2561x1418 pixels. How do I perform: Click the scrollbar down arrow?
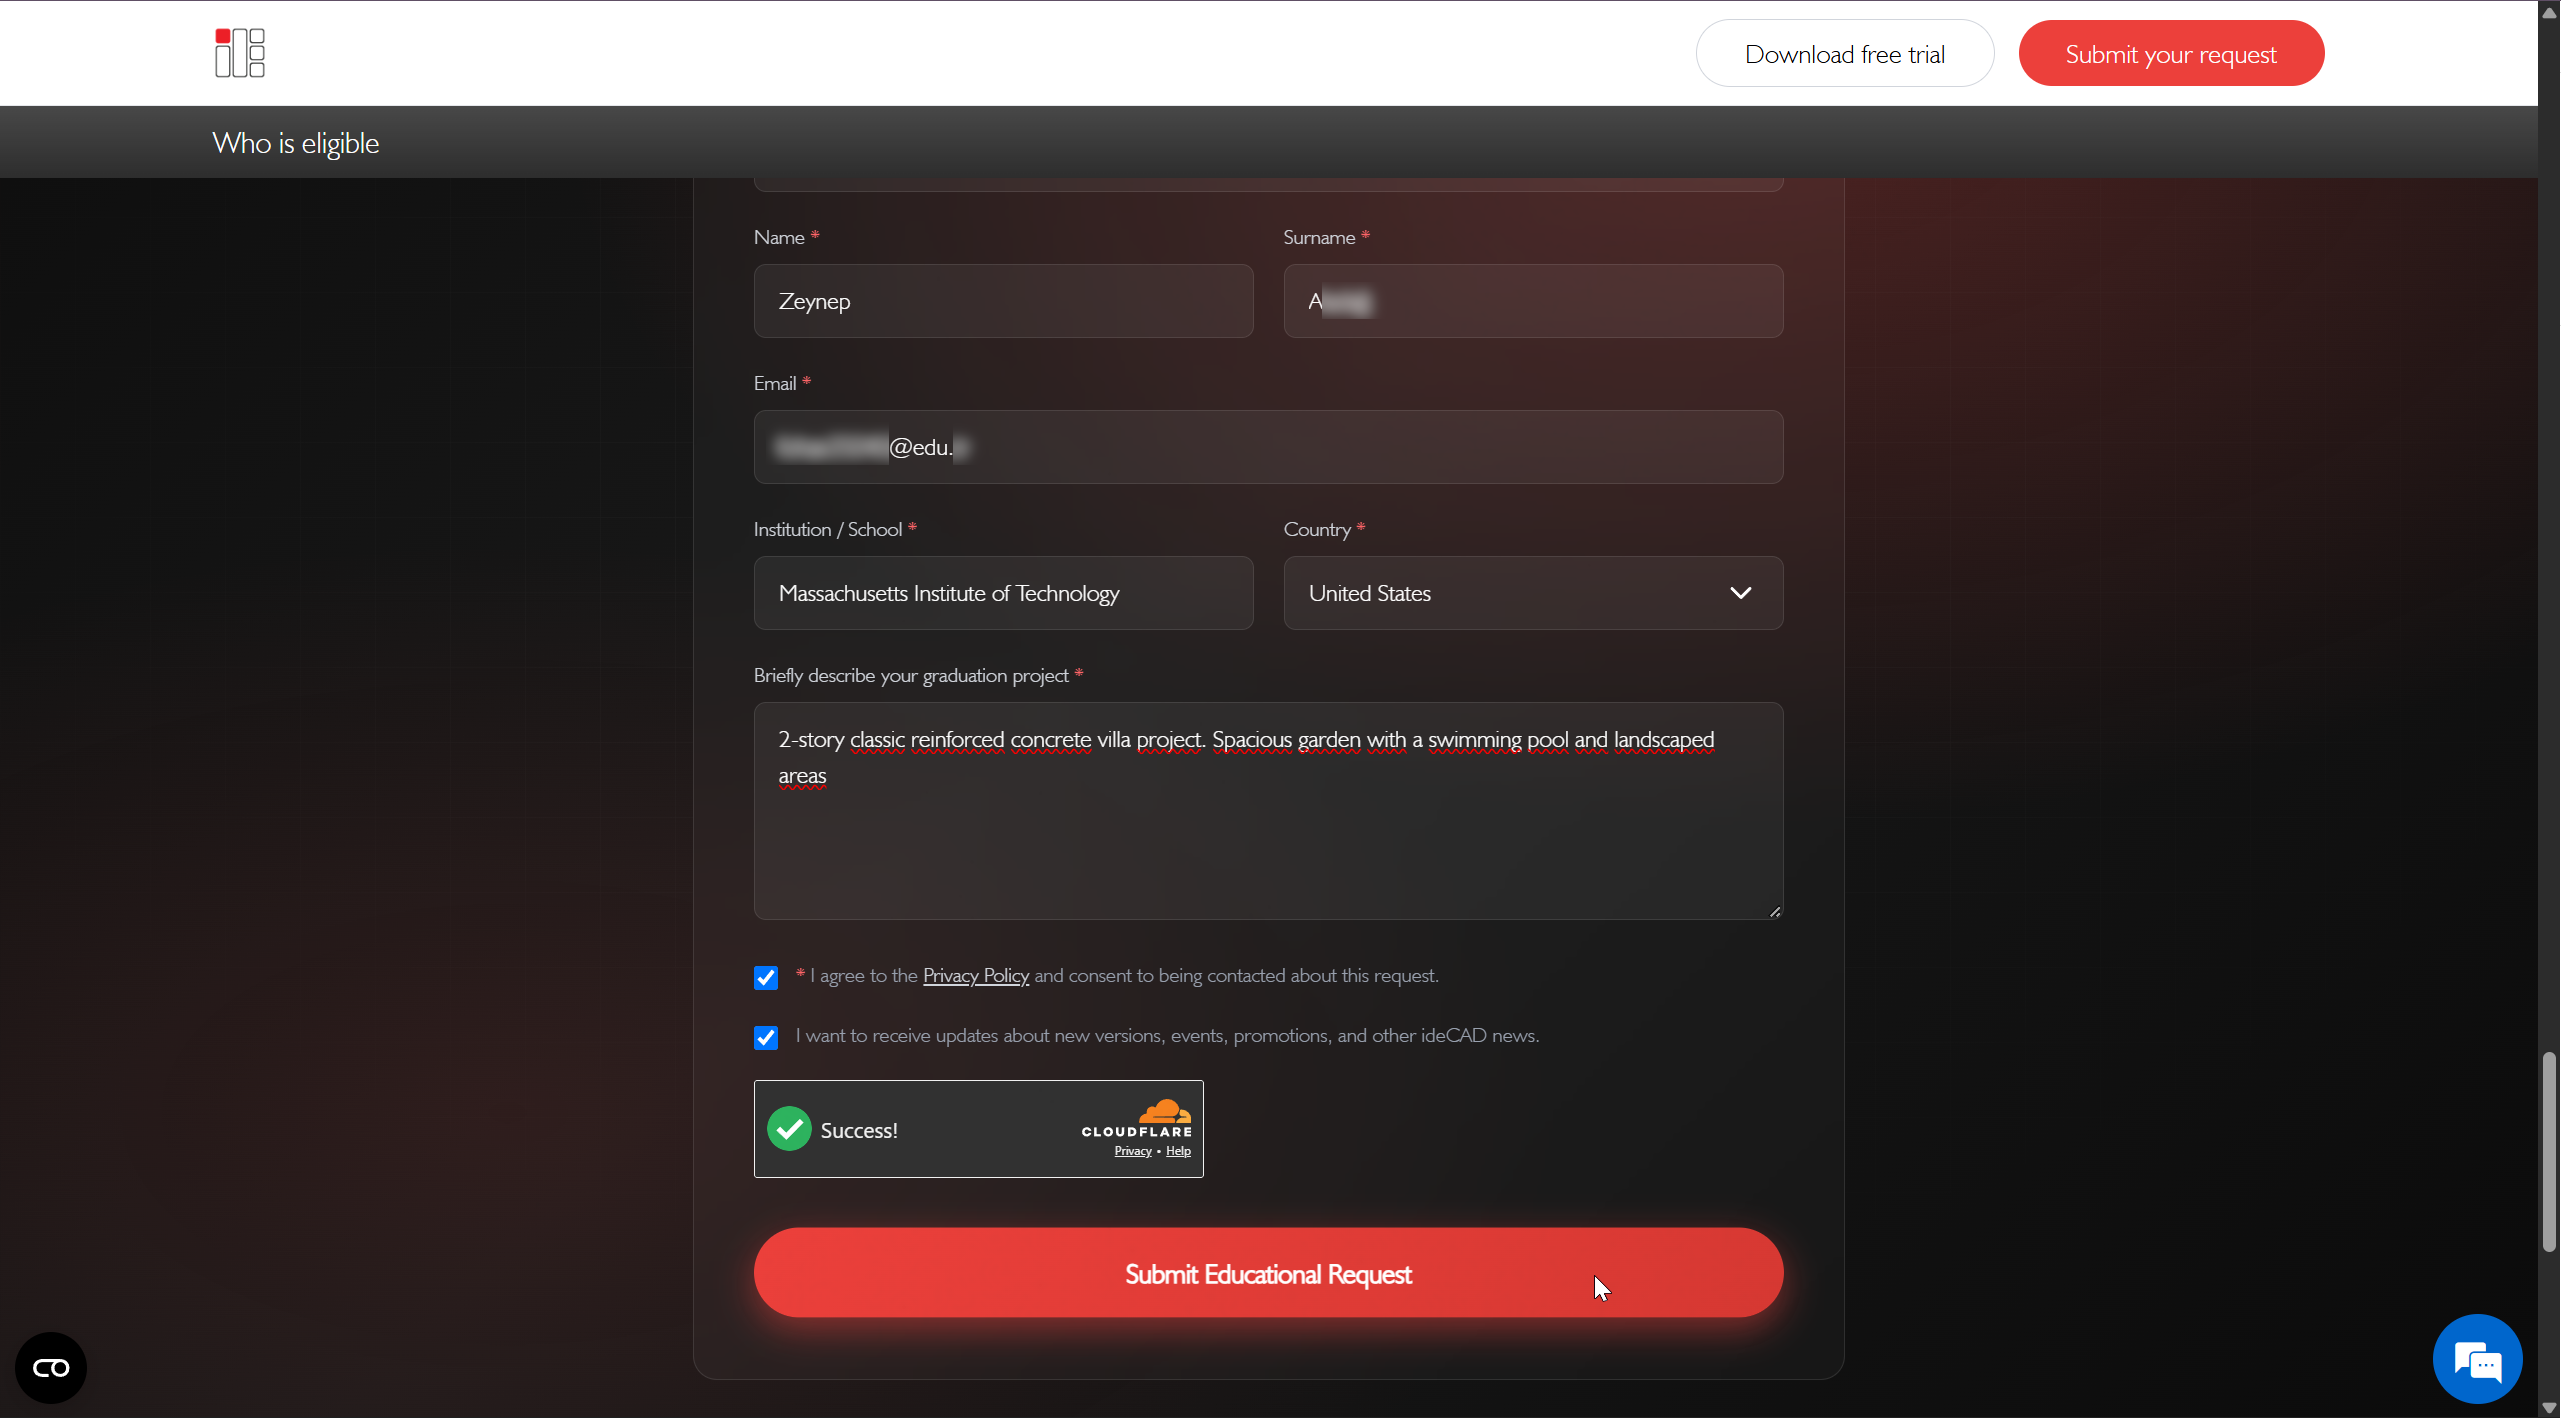pos(2549,1407)
